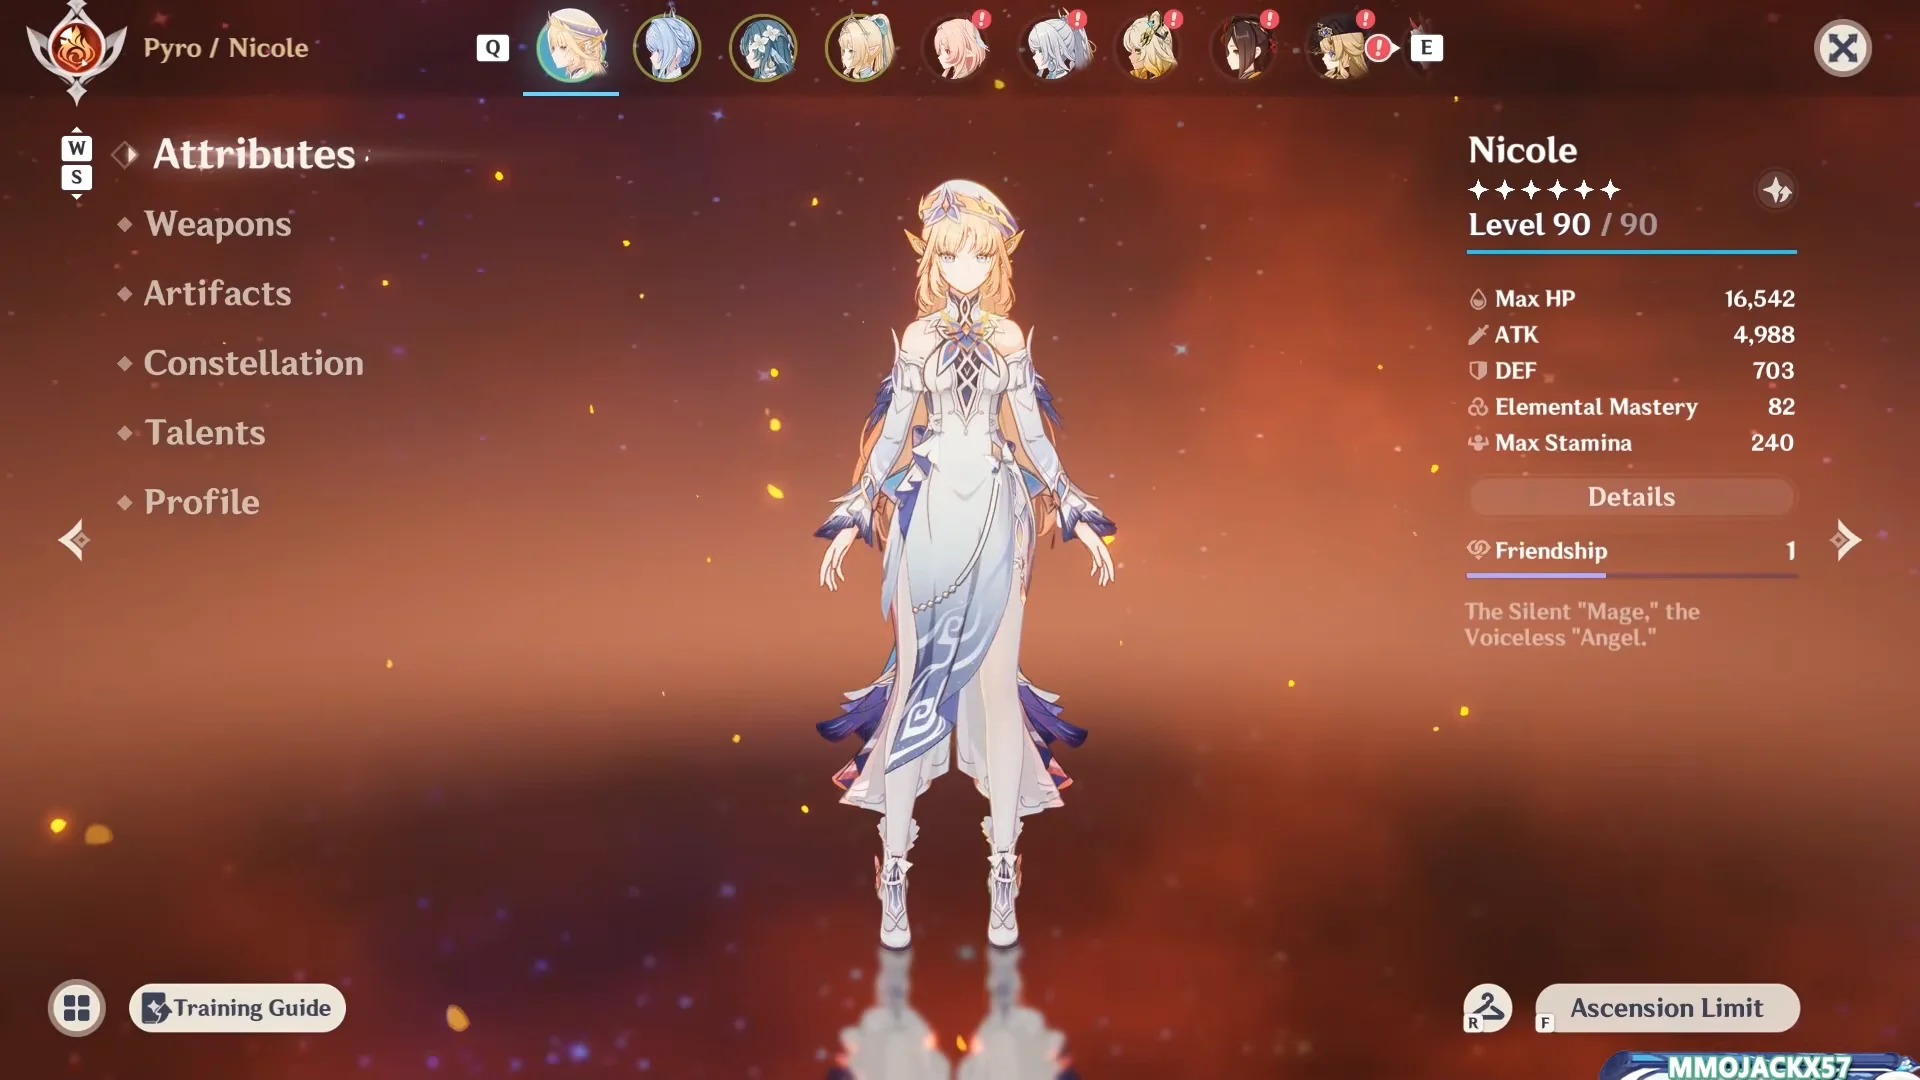The width and height of the screenshot is (1920, 1080).
Task: Click the Q previous-character key icon
Action: [x=493, y=48]
